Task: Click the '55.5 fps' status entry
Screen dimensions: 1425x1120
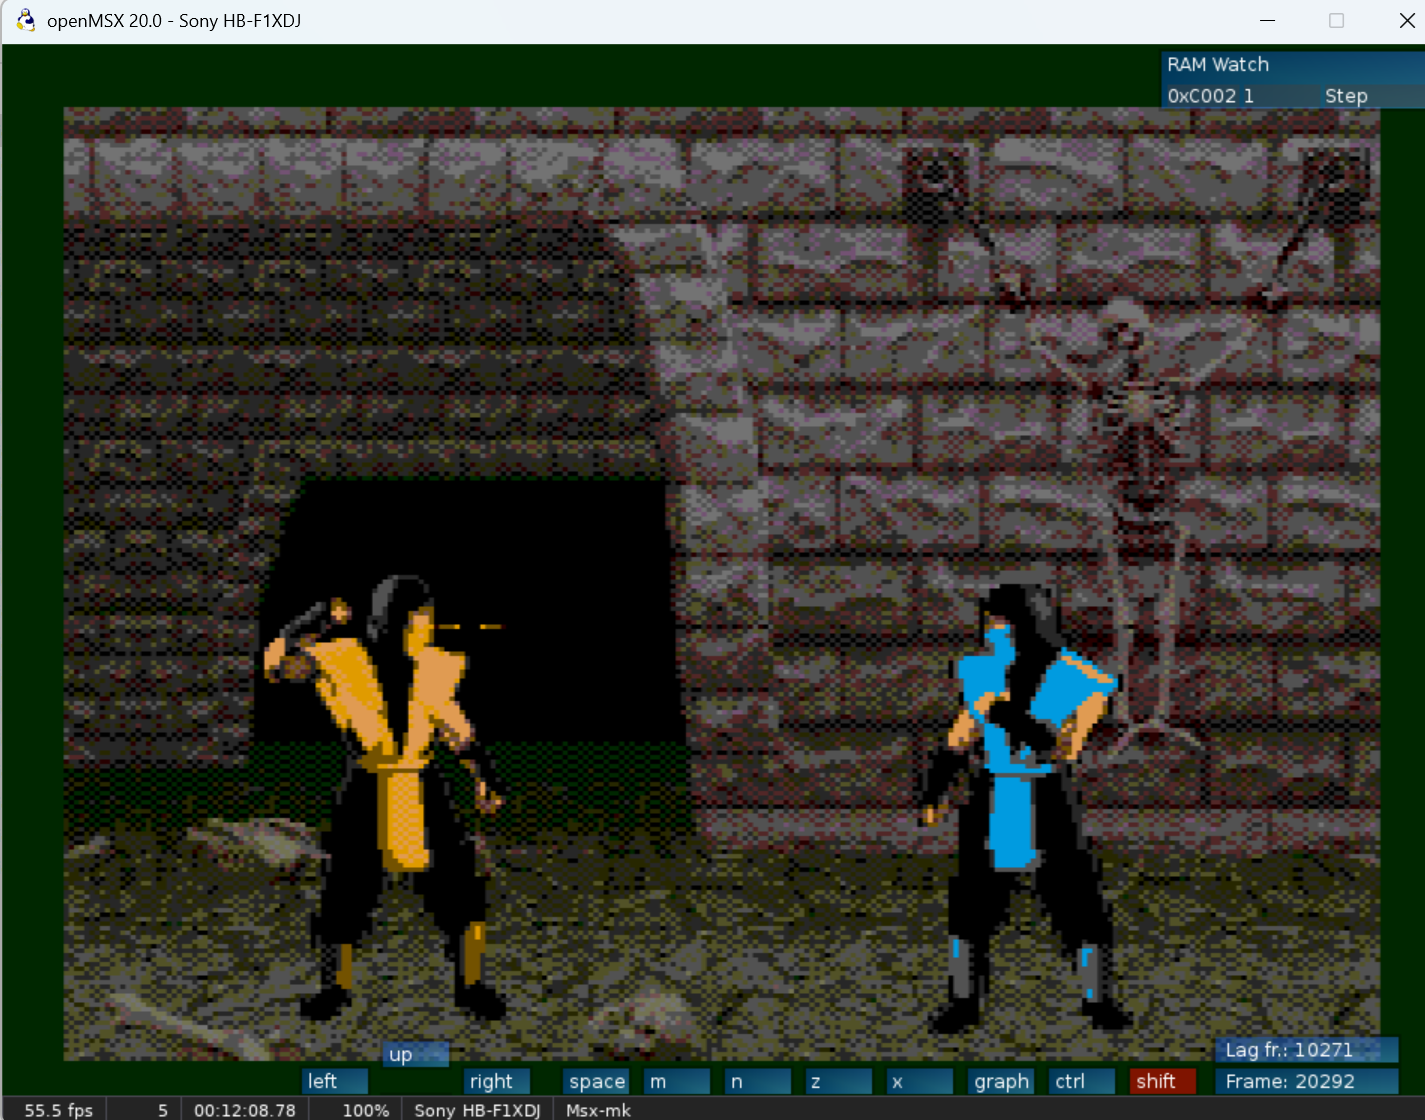Action: pos(58,1110)
